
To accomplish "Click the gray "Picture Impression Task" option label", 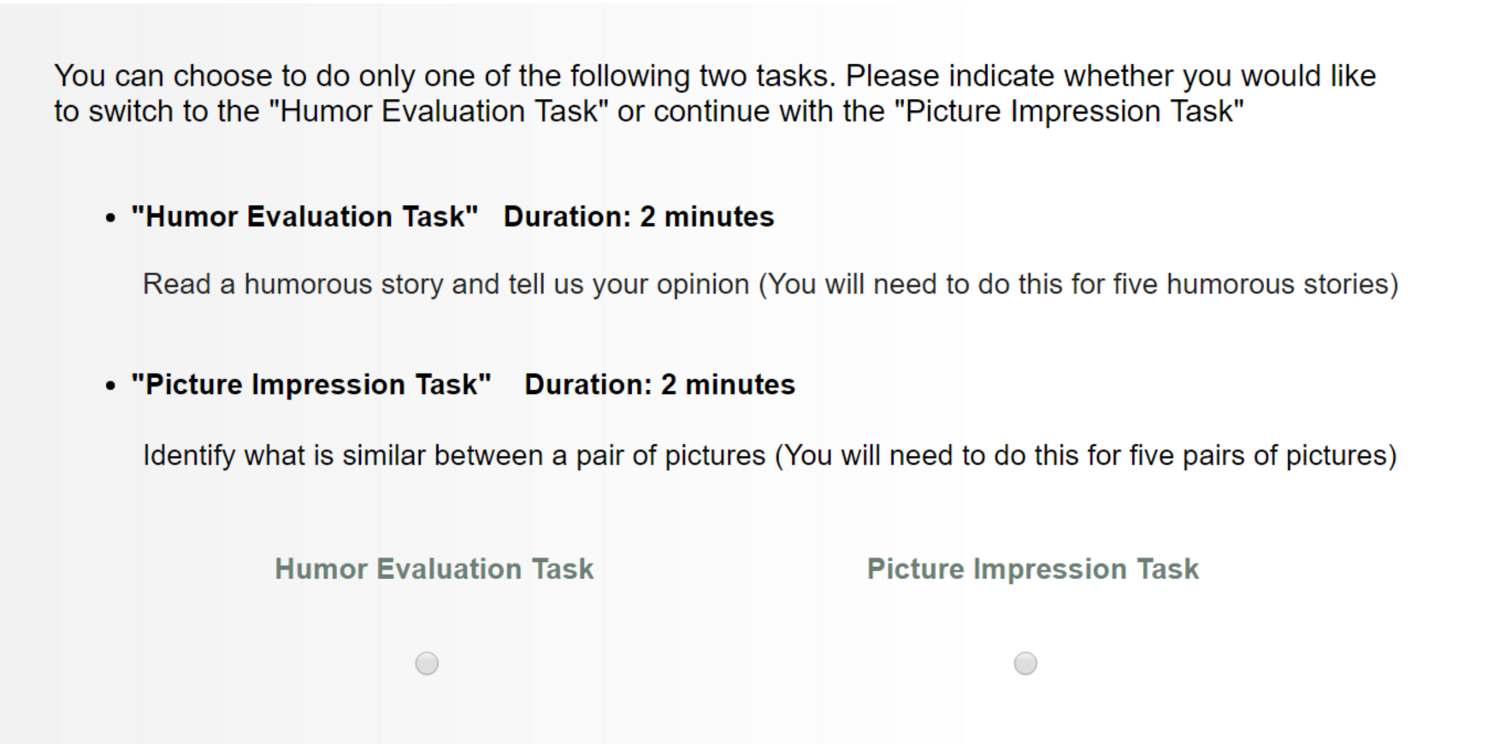I will click(x=1032, y=569).
